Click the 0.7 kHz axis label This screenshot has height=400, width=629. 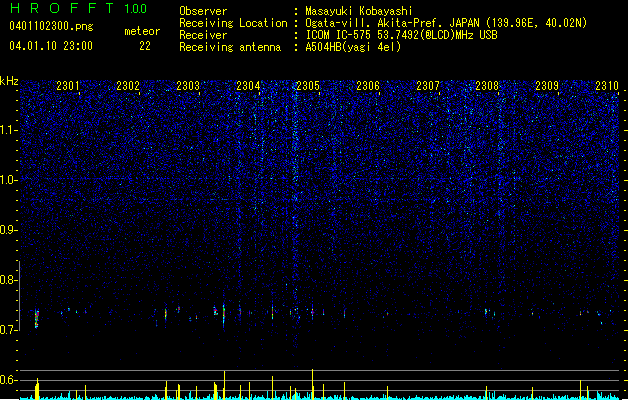(x=9, y=330)
